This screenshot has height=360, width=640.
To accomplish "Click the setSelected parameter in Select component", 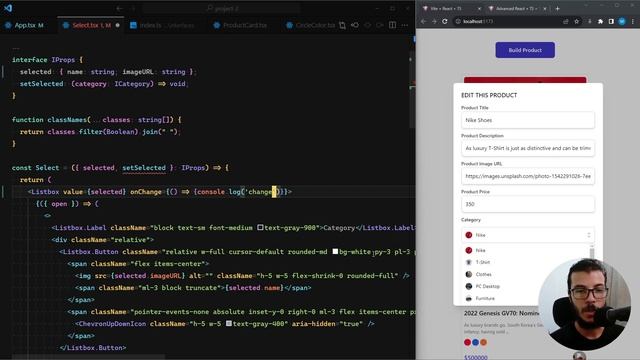I will point(144,168).
